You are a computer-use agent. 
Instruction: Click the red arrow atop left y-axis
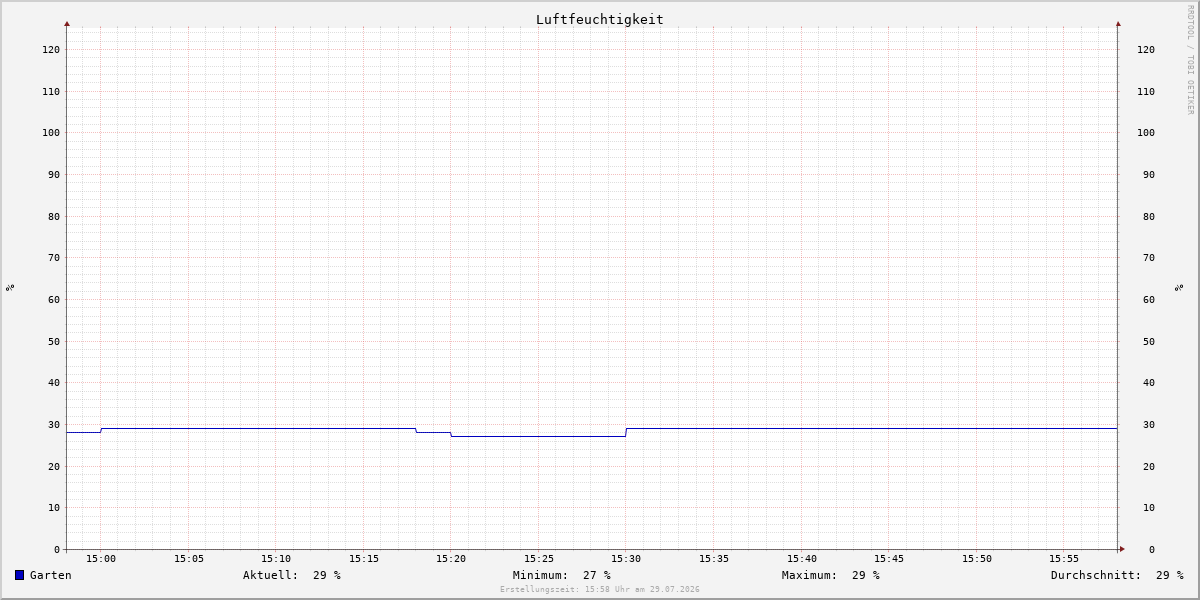click(x=67, y=23)
